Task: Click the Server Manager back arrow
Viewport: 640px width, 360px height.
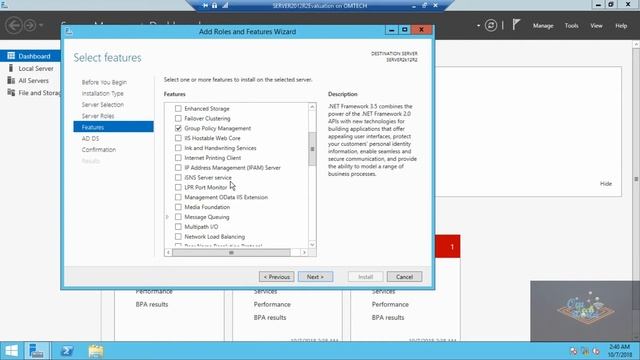Action: click(14, 25)
